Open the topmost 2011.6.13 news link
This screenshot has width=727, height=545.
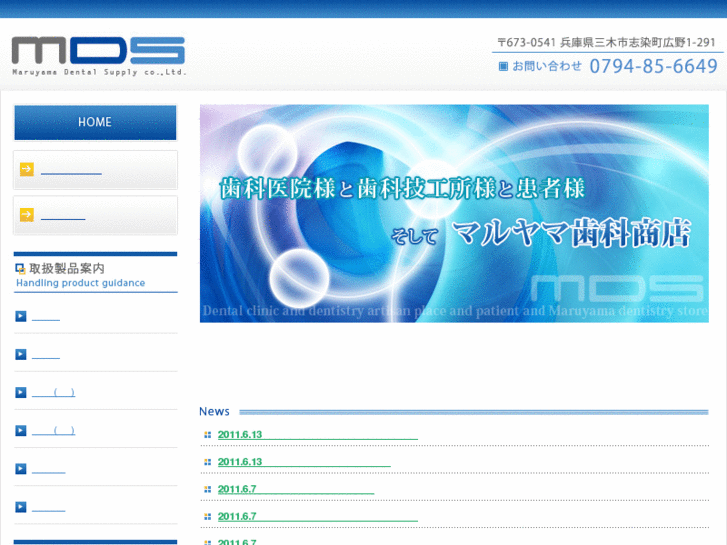318,435
